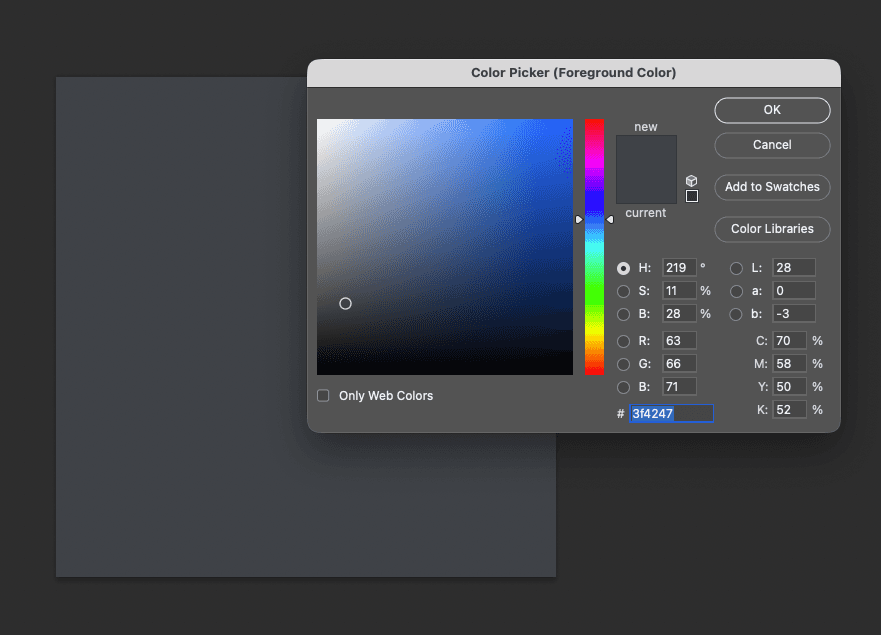Select the Lab a channel radio button
Image resolution: width=881 pixels, height=635 pixels.
(x=736, y=291)
